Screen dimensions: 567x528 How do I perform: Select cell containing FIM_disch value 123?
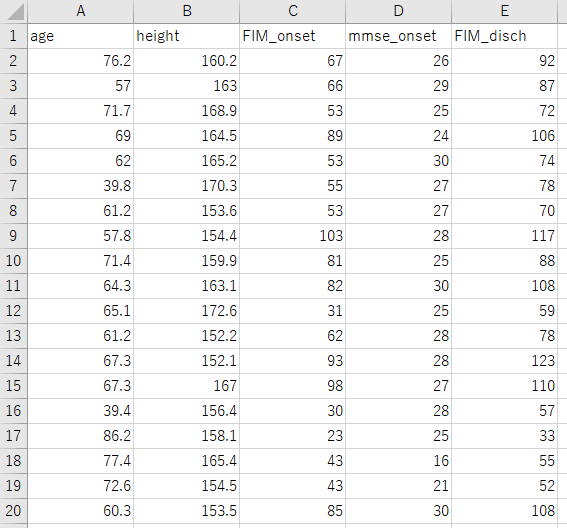[x=504, y=361]
